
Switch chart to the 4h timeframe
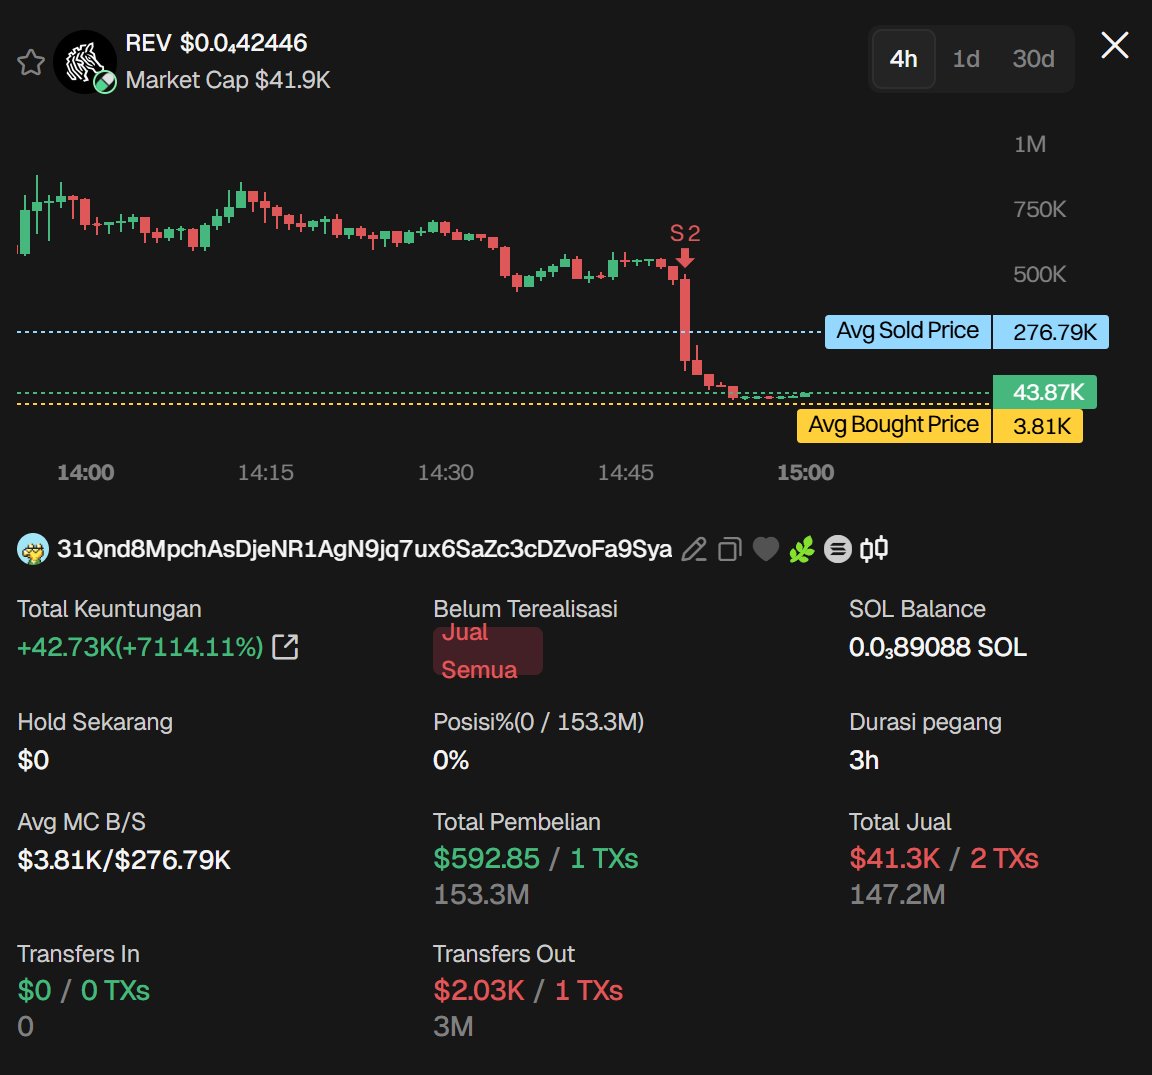tap(904, 59)
